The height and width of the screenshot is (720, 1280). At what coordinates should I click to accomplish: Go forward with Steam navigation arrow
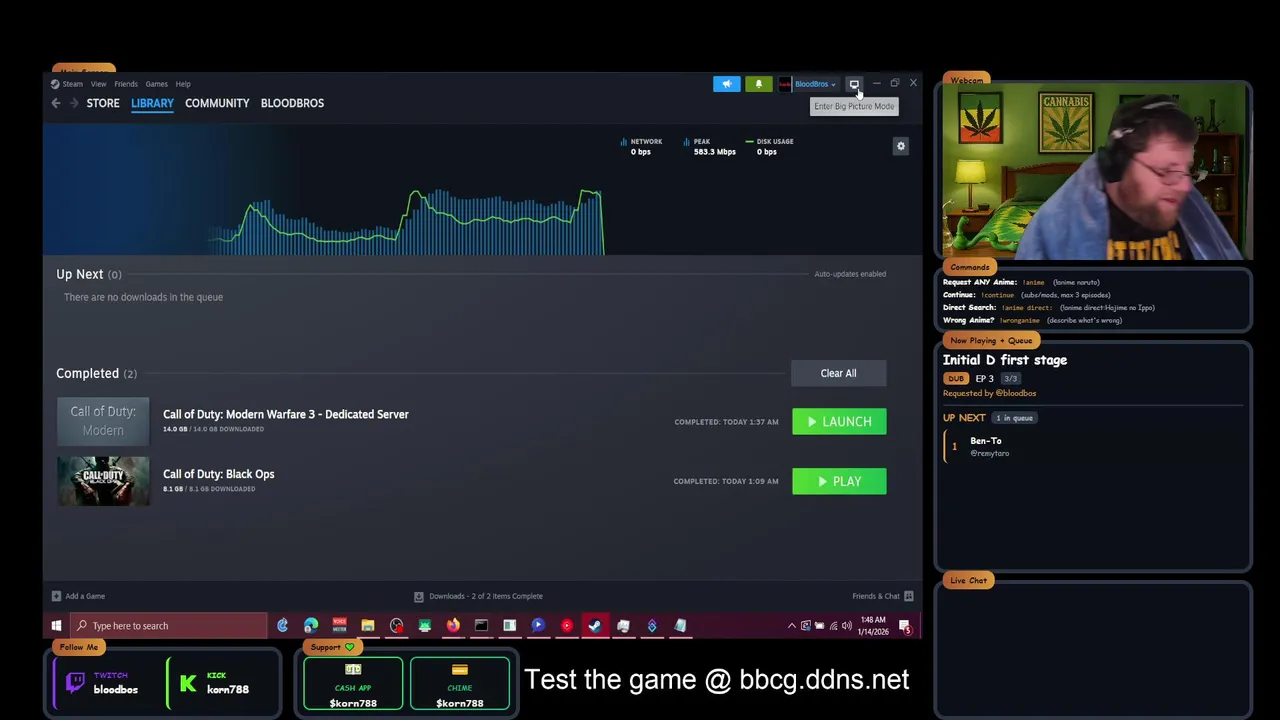[x=73, y=103]
